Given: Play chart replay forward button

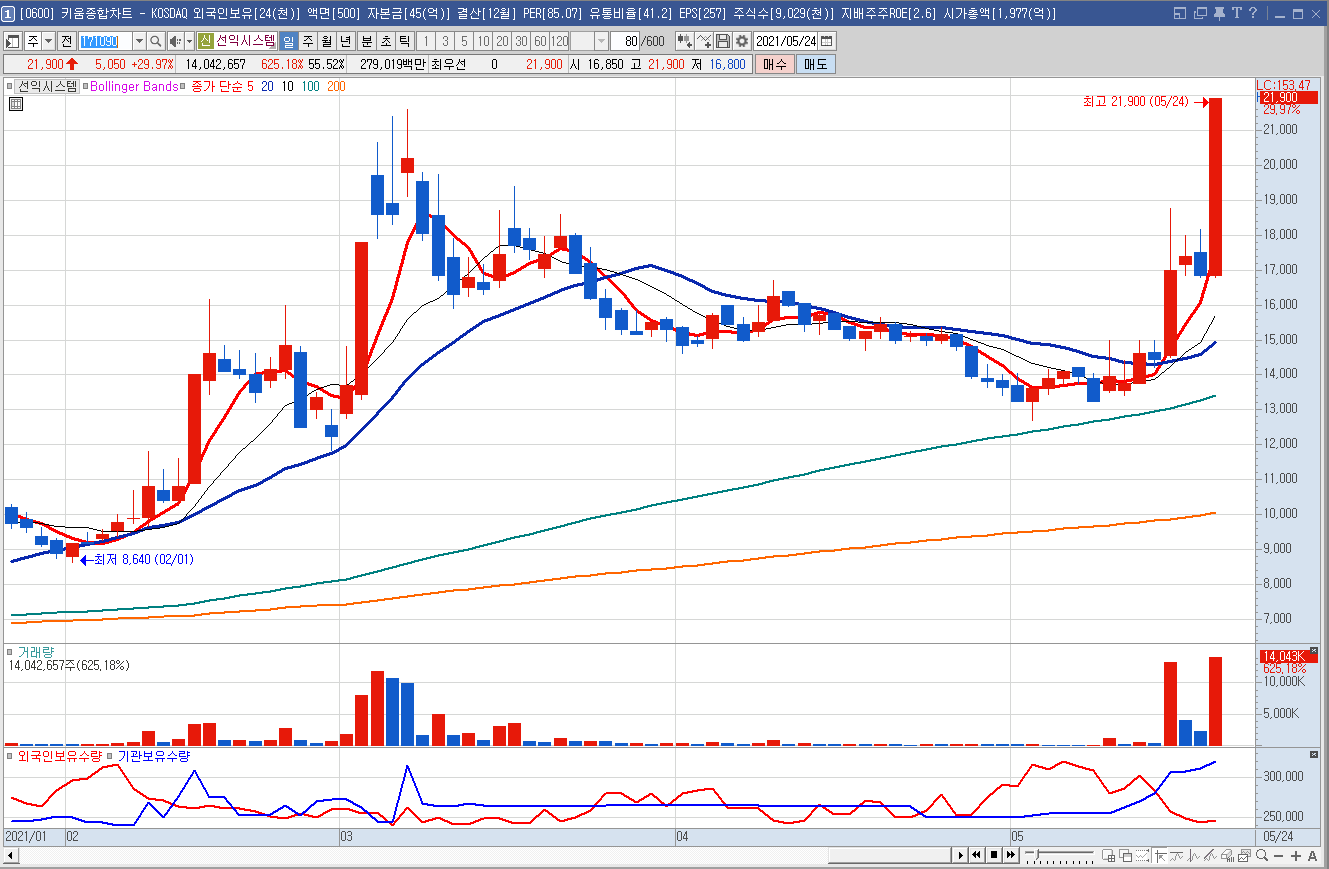Looking at the screenshot, I should pyautogui.click(x=960, y=855).
